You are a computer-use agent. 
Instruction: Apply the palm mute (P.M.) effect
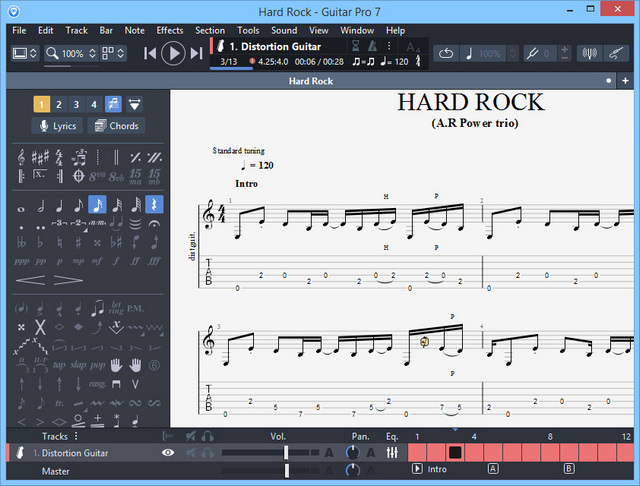pos(137,308)
